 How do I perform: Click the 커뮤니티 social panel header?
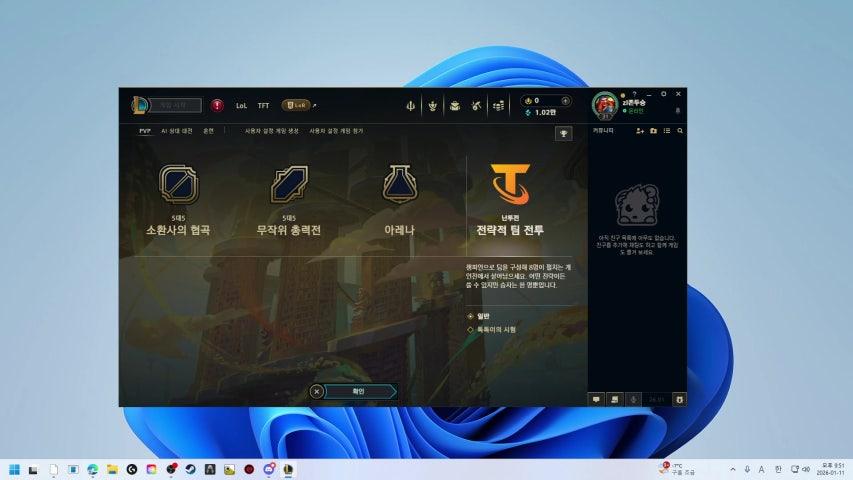pyautogui.click(x=603, y=131)
